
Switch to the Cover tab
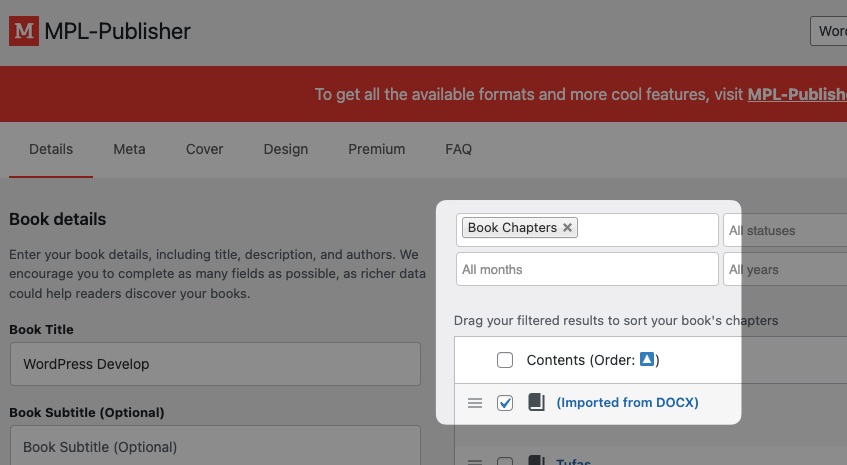coord(204,149)
